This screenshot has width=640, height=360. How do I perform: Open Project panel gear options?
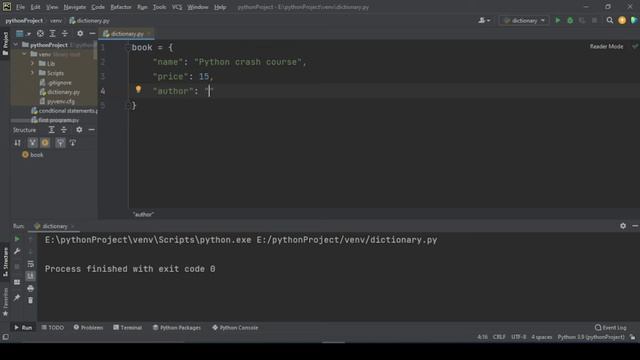coord(80,33)
